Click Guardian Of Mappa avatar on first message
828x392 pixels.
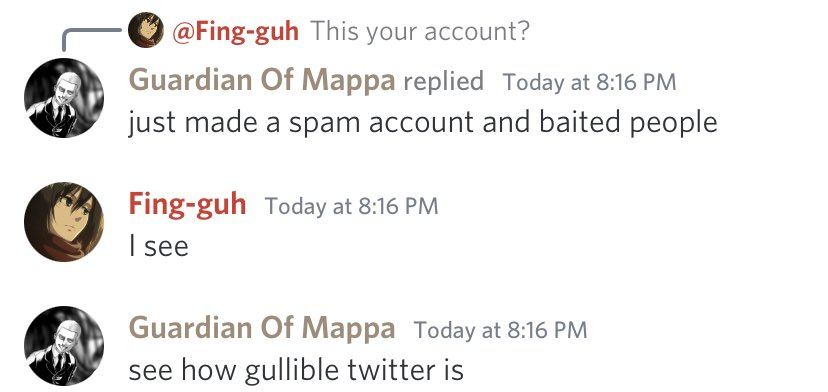pos(64,98)
